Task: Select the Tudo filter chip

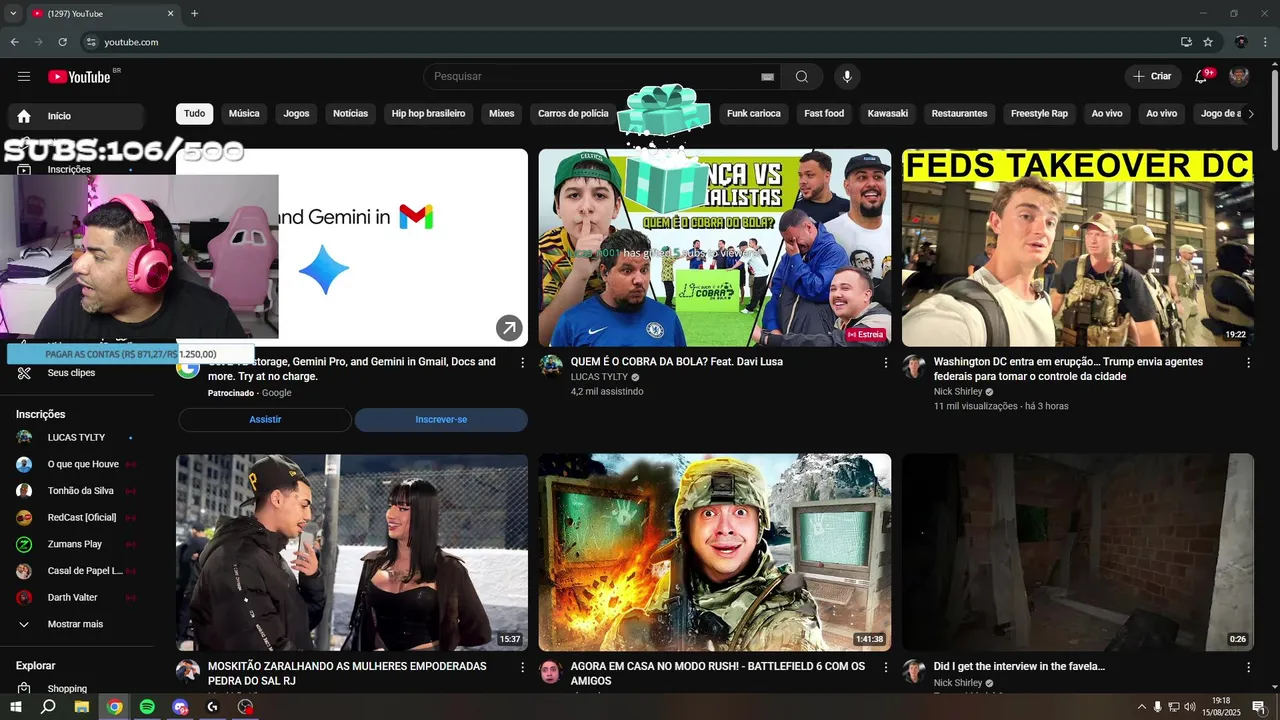Action: (x=194, y=114)
